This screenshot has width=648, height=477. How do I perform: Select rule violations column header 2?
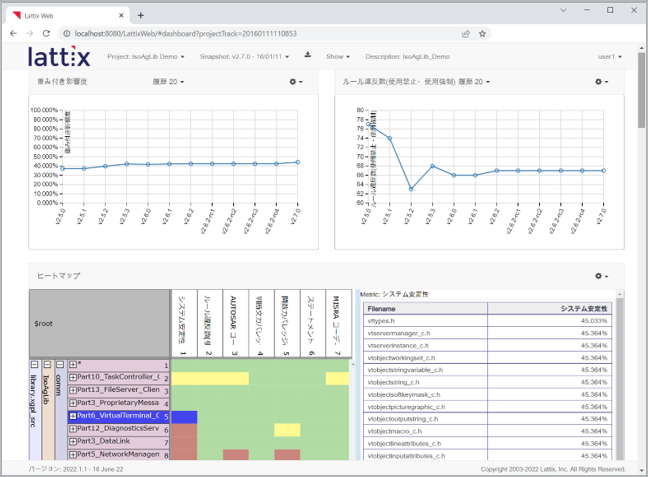coord(210,324)
